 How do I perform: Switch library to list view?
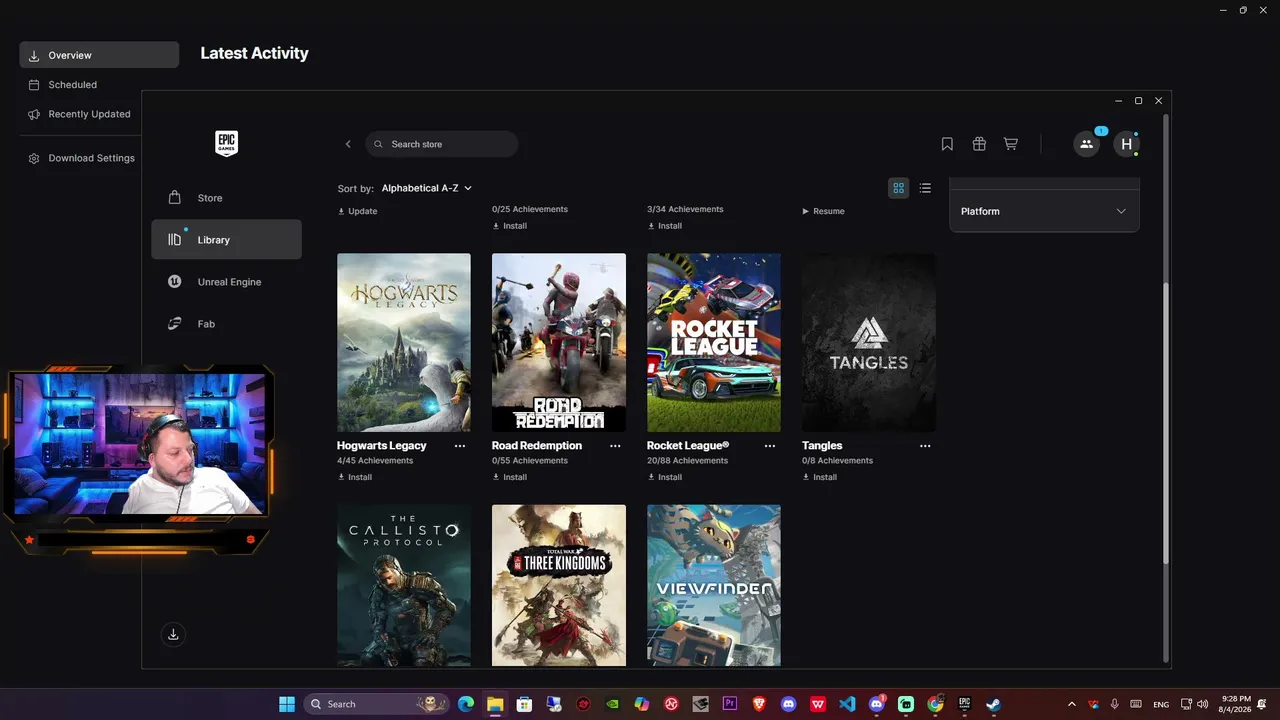[x=925, y=188]
